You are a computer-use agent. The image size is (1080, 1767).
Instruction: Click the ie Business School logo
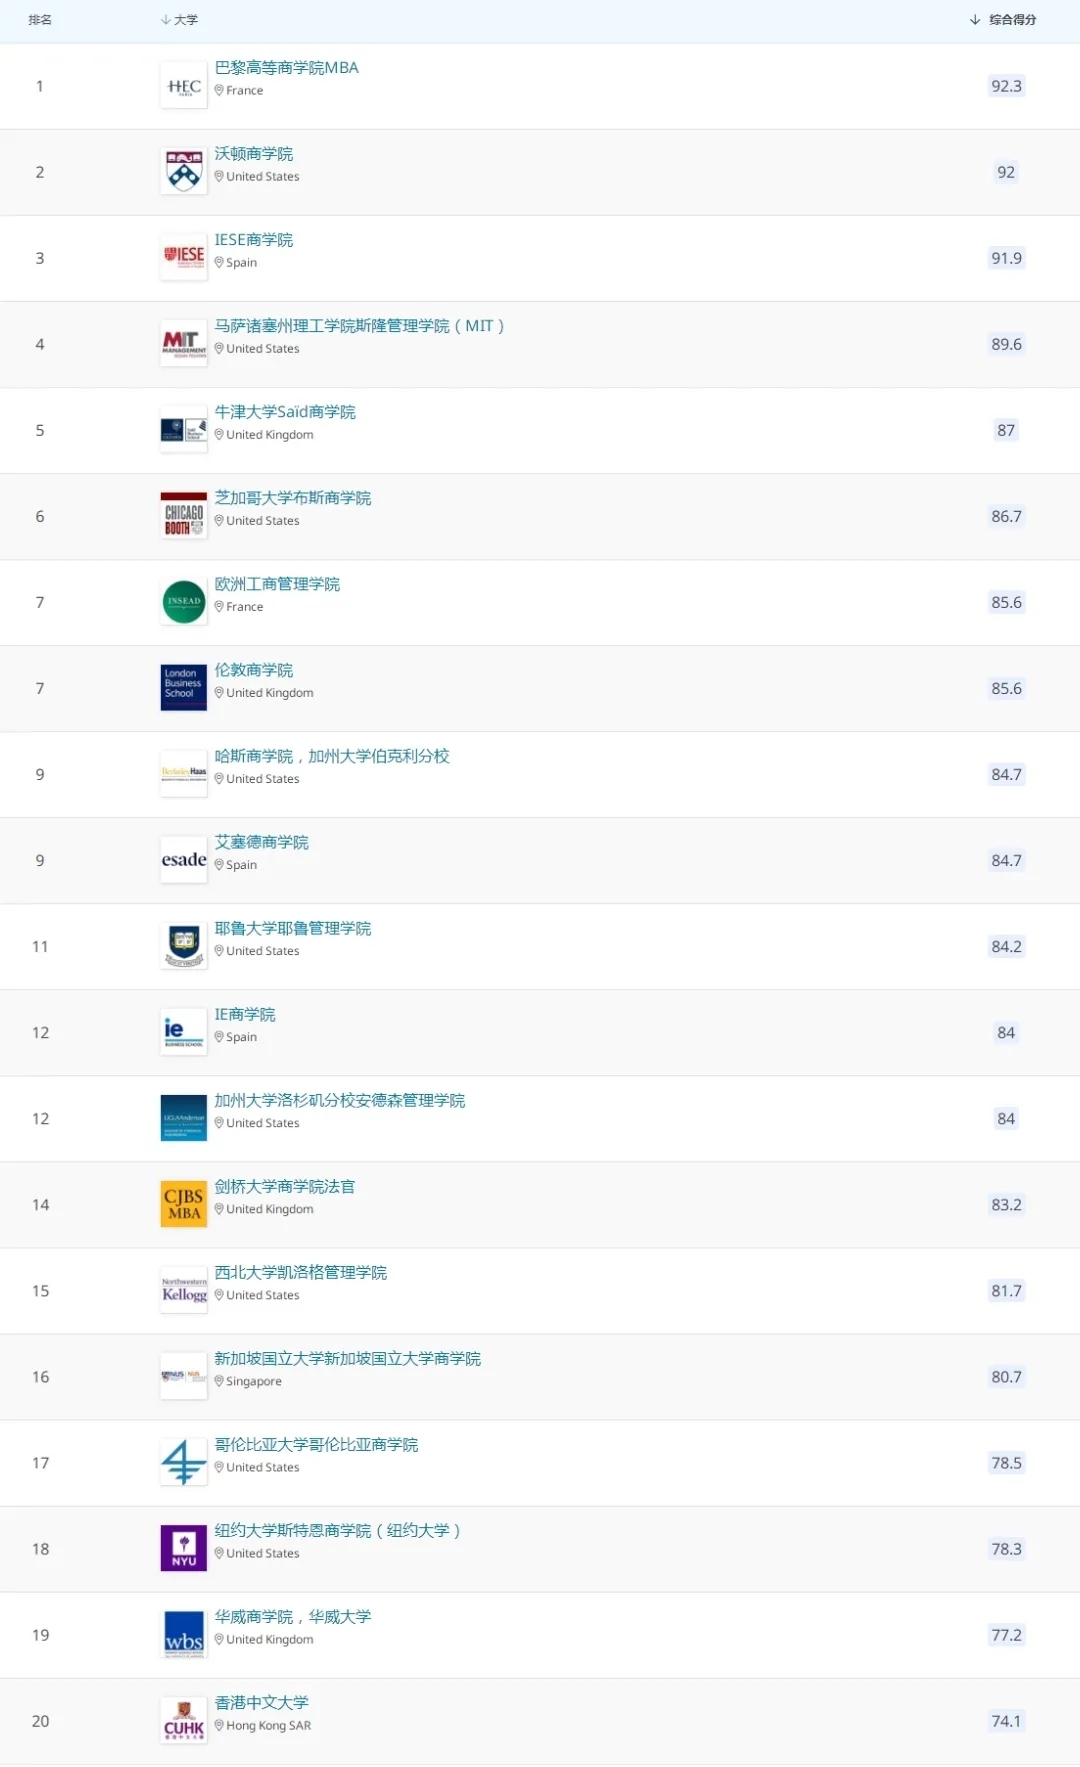point(184,1032)
